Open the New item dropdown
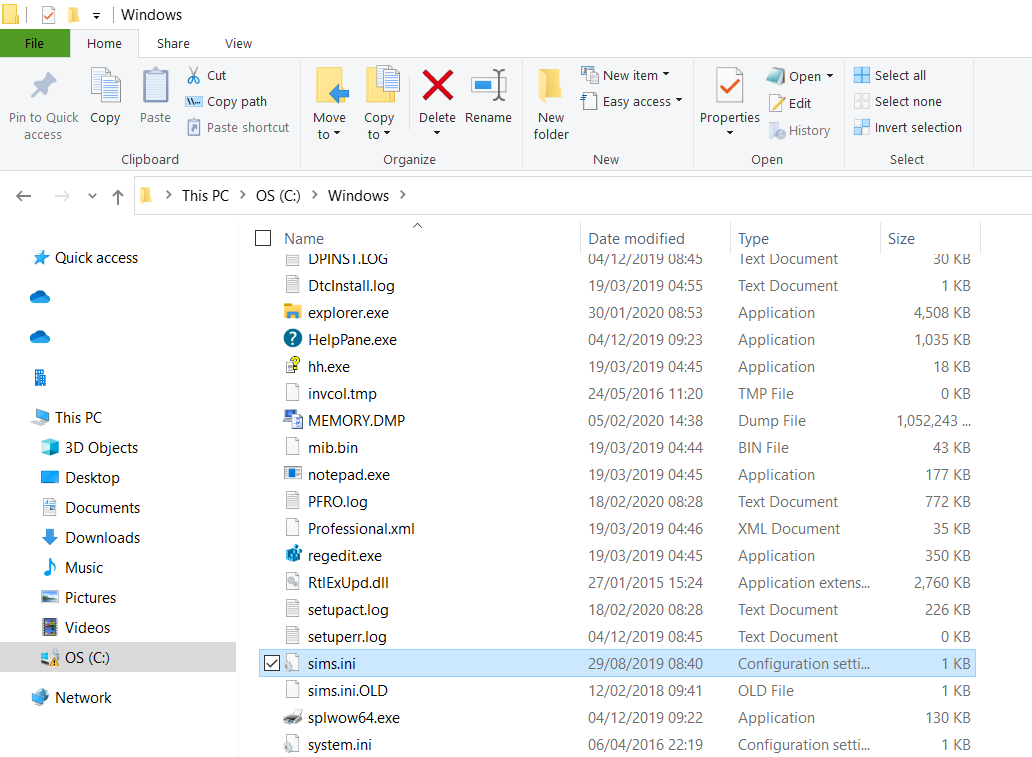Image resolution: width=1032 pixels, height=757 pixels. tap(666, 74)
